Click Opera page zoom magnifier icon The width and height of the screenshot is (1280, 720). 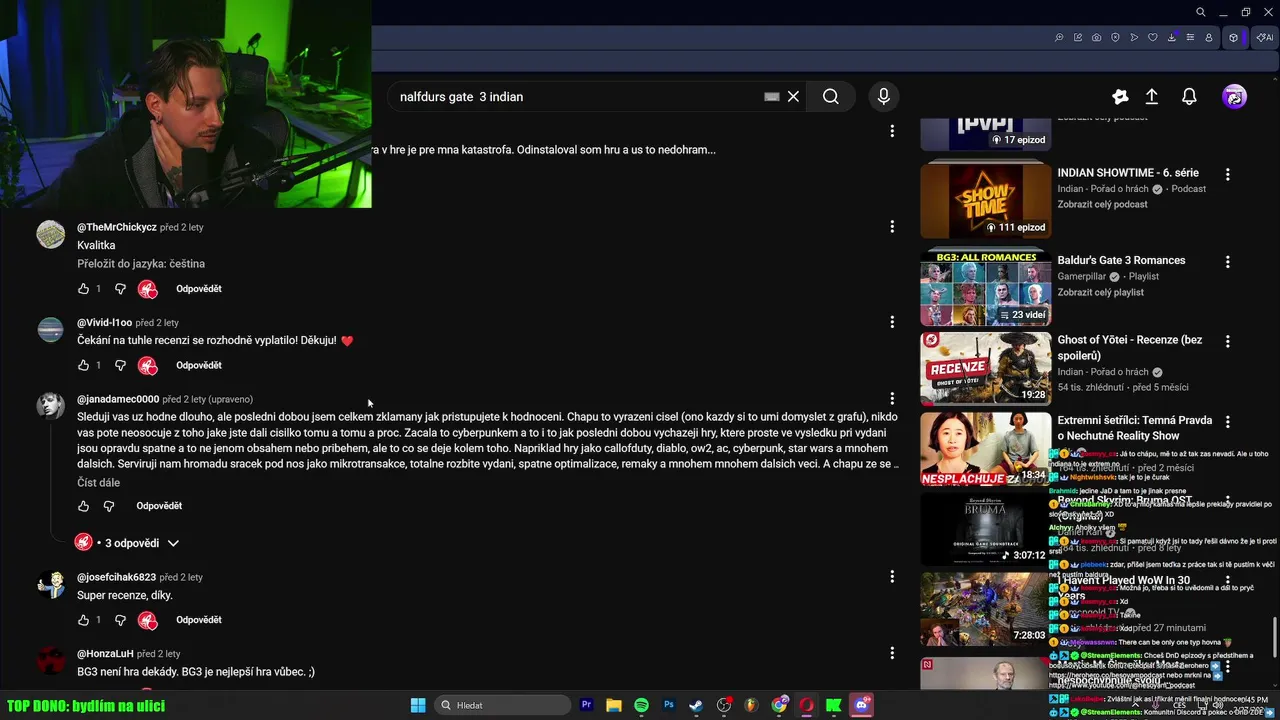1059,38
